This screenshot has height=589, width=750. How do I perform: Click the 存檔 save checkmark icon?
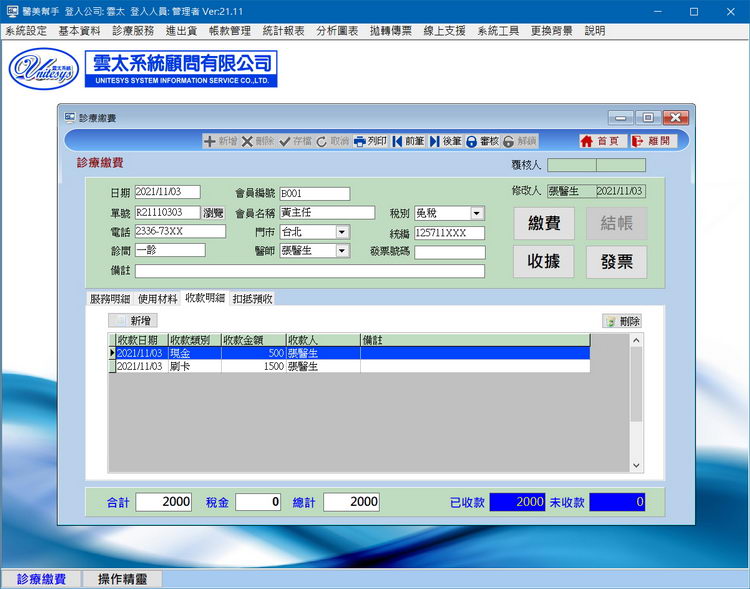(x=296, y=141)
